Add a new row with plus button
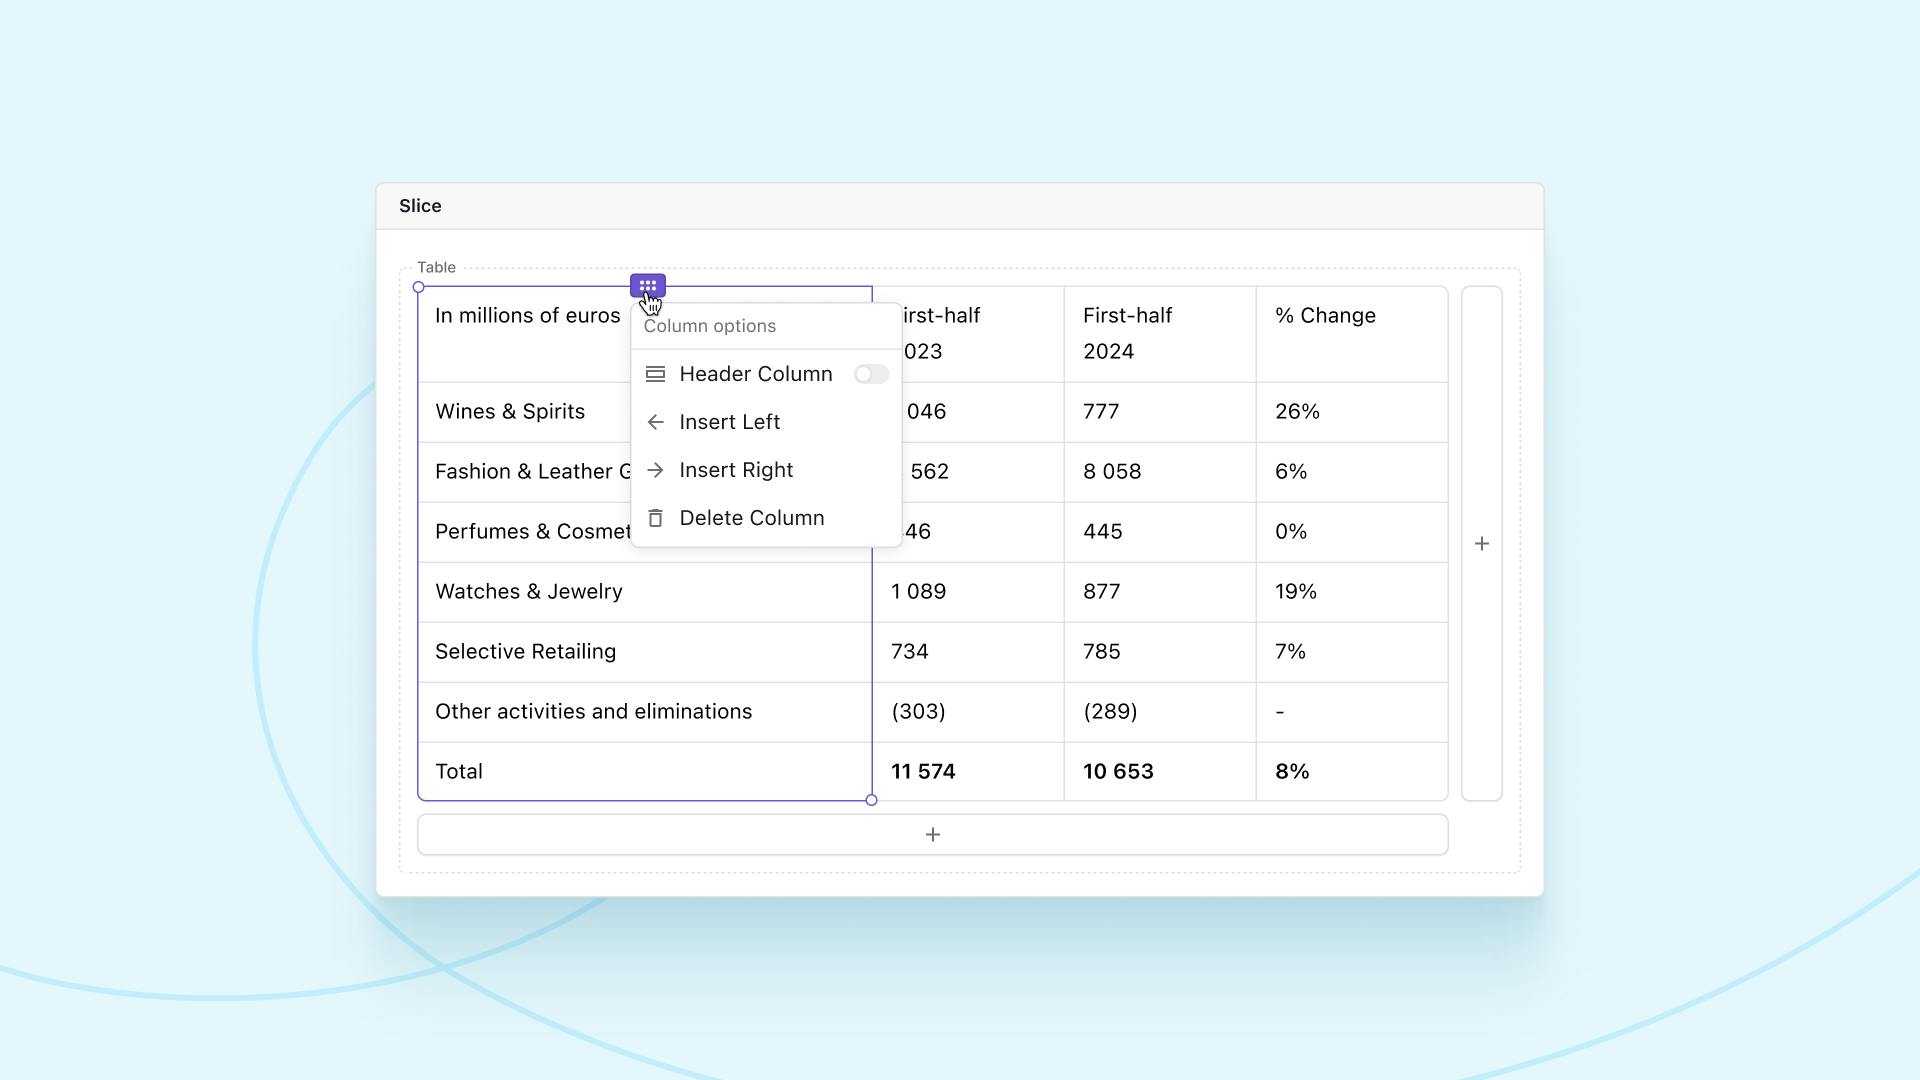The image size is (1920, 1080). (x=932, y=834)
